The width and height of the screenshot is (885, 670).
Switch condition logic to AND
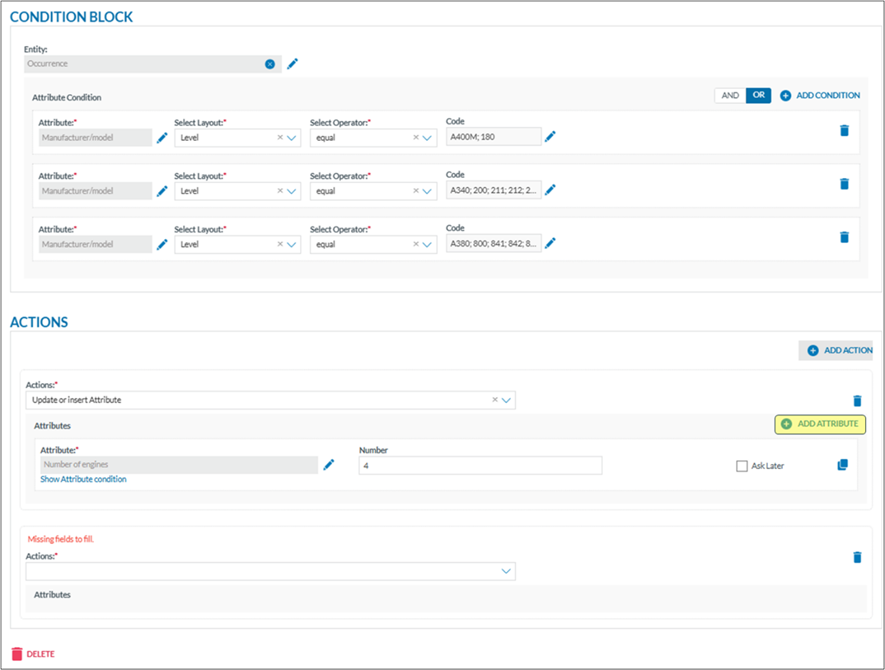click(x=730, y=95)
